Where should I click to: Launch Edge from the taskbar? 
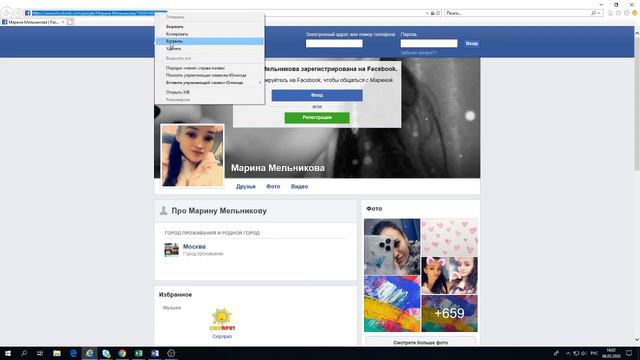coord(73,353)
